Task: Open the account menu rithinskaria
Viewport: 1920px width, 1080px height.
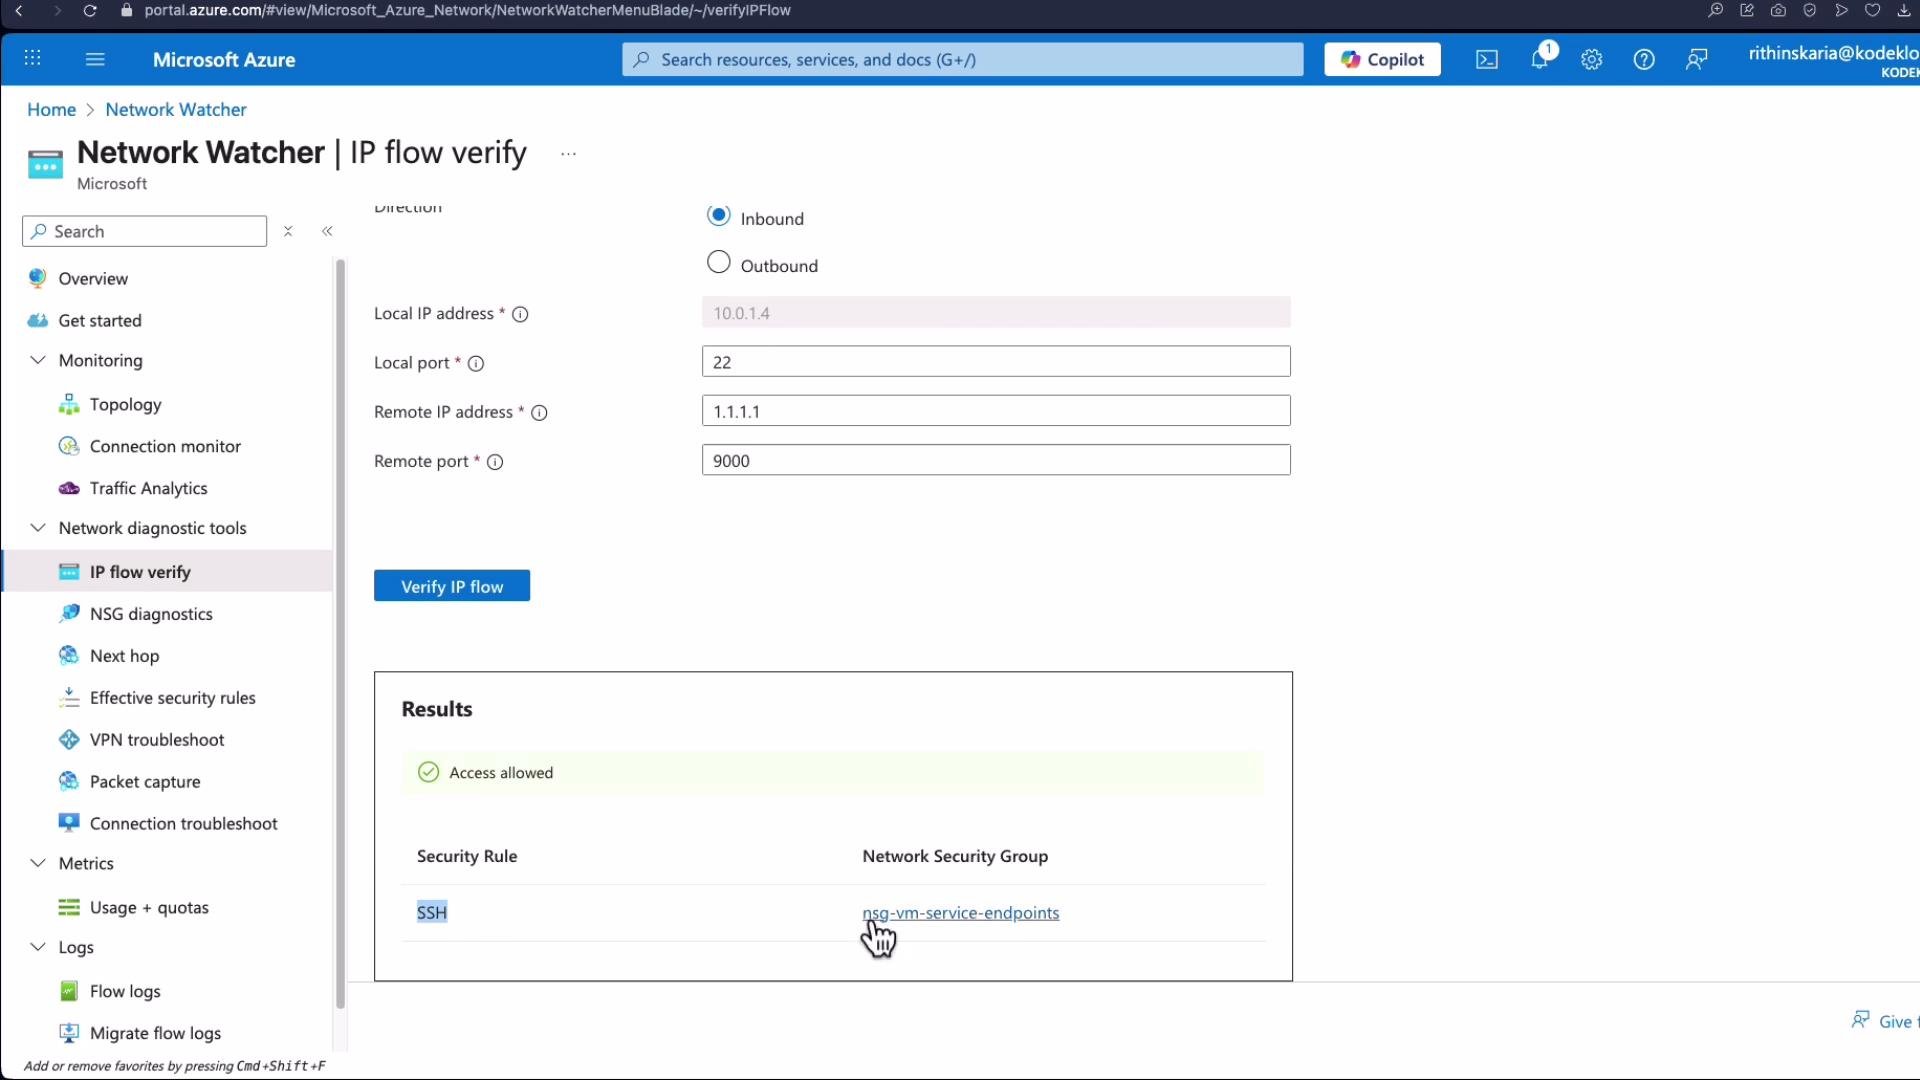Action: coord(1833,60)
